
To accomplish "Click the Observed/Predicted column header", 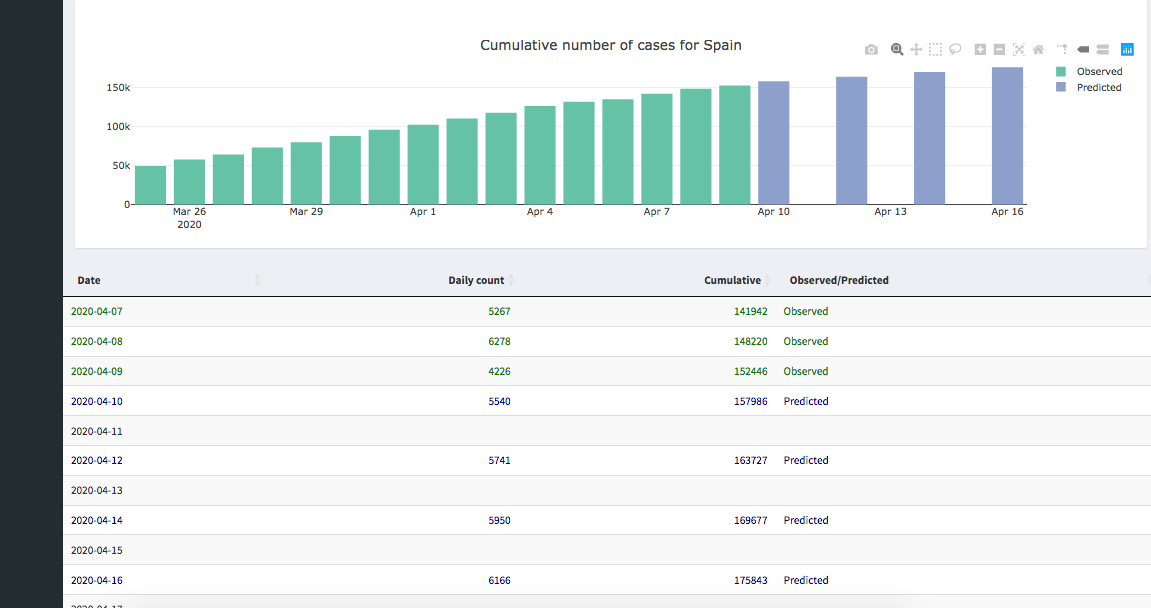I will click(839, 281).
